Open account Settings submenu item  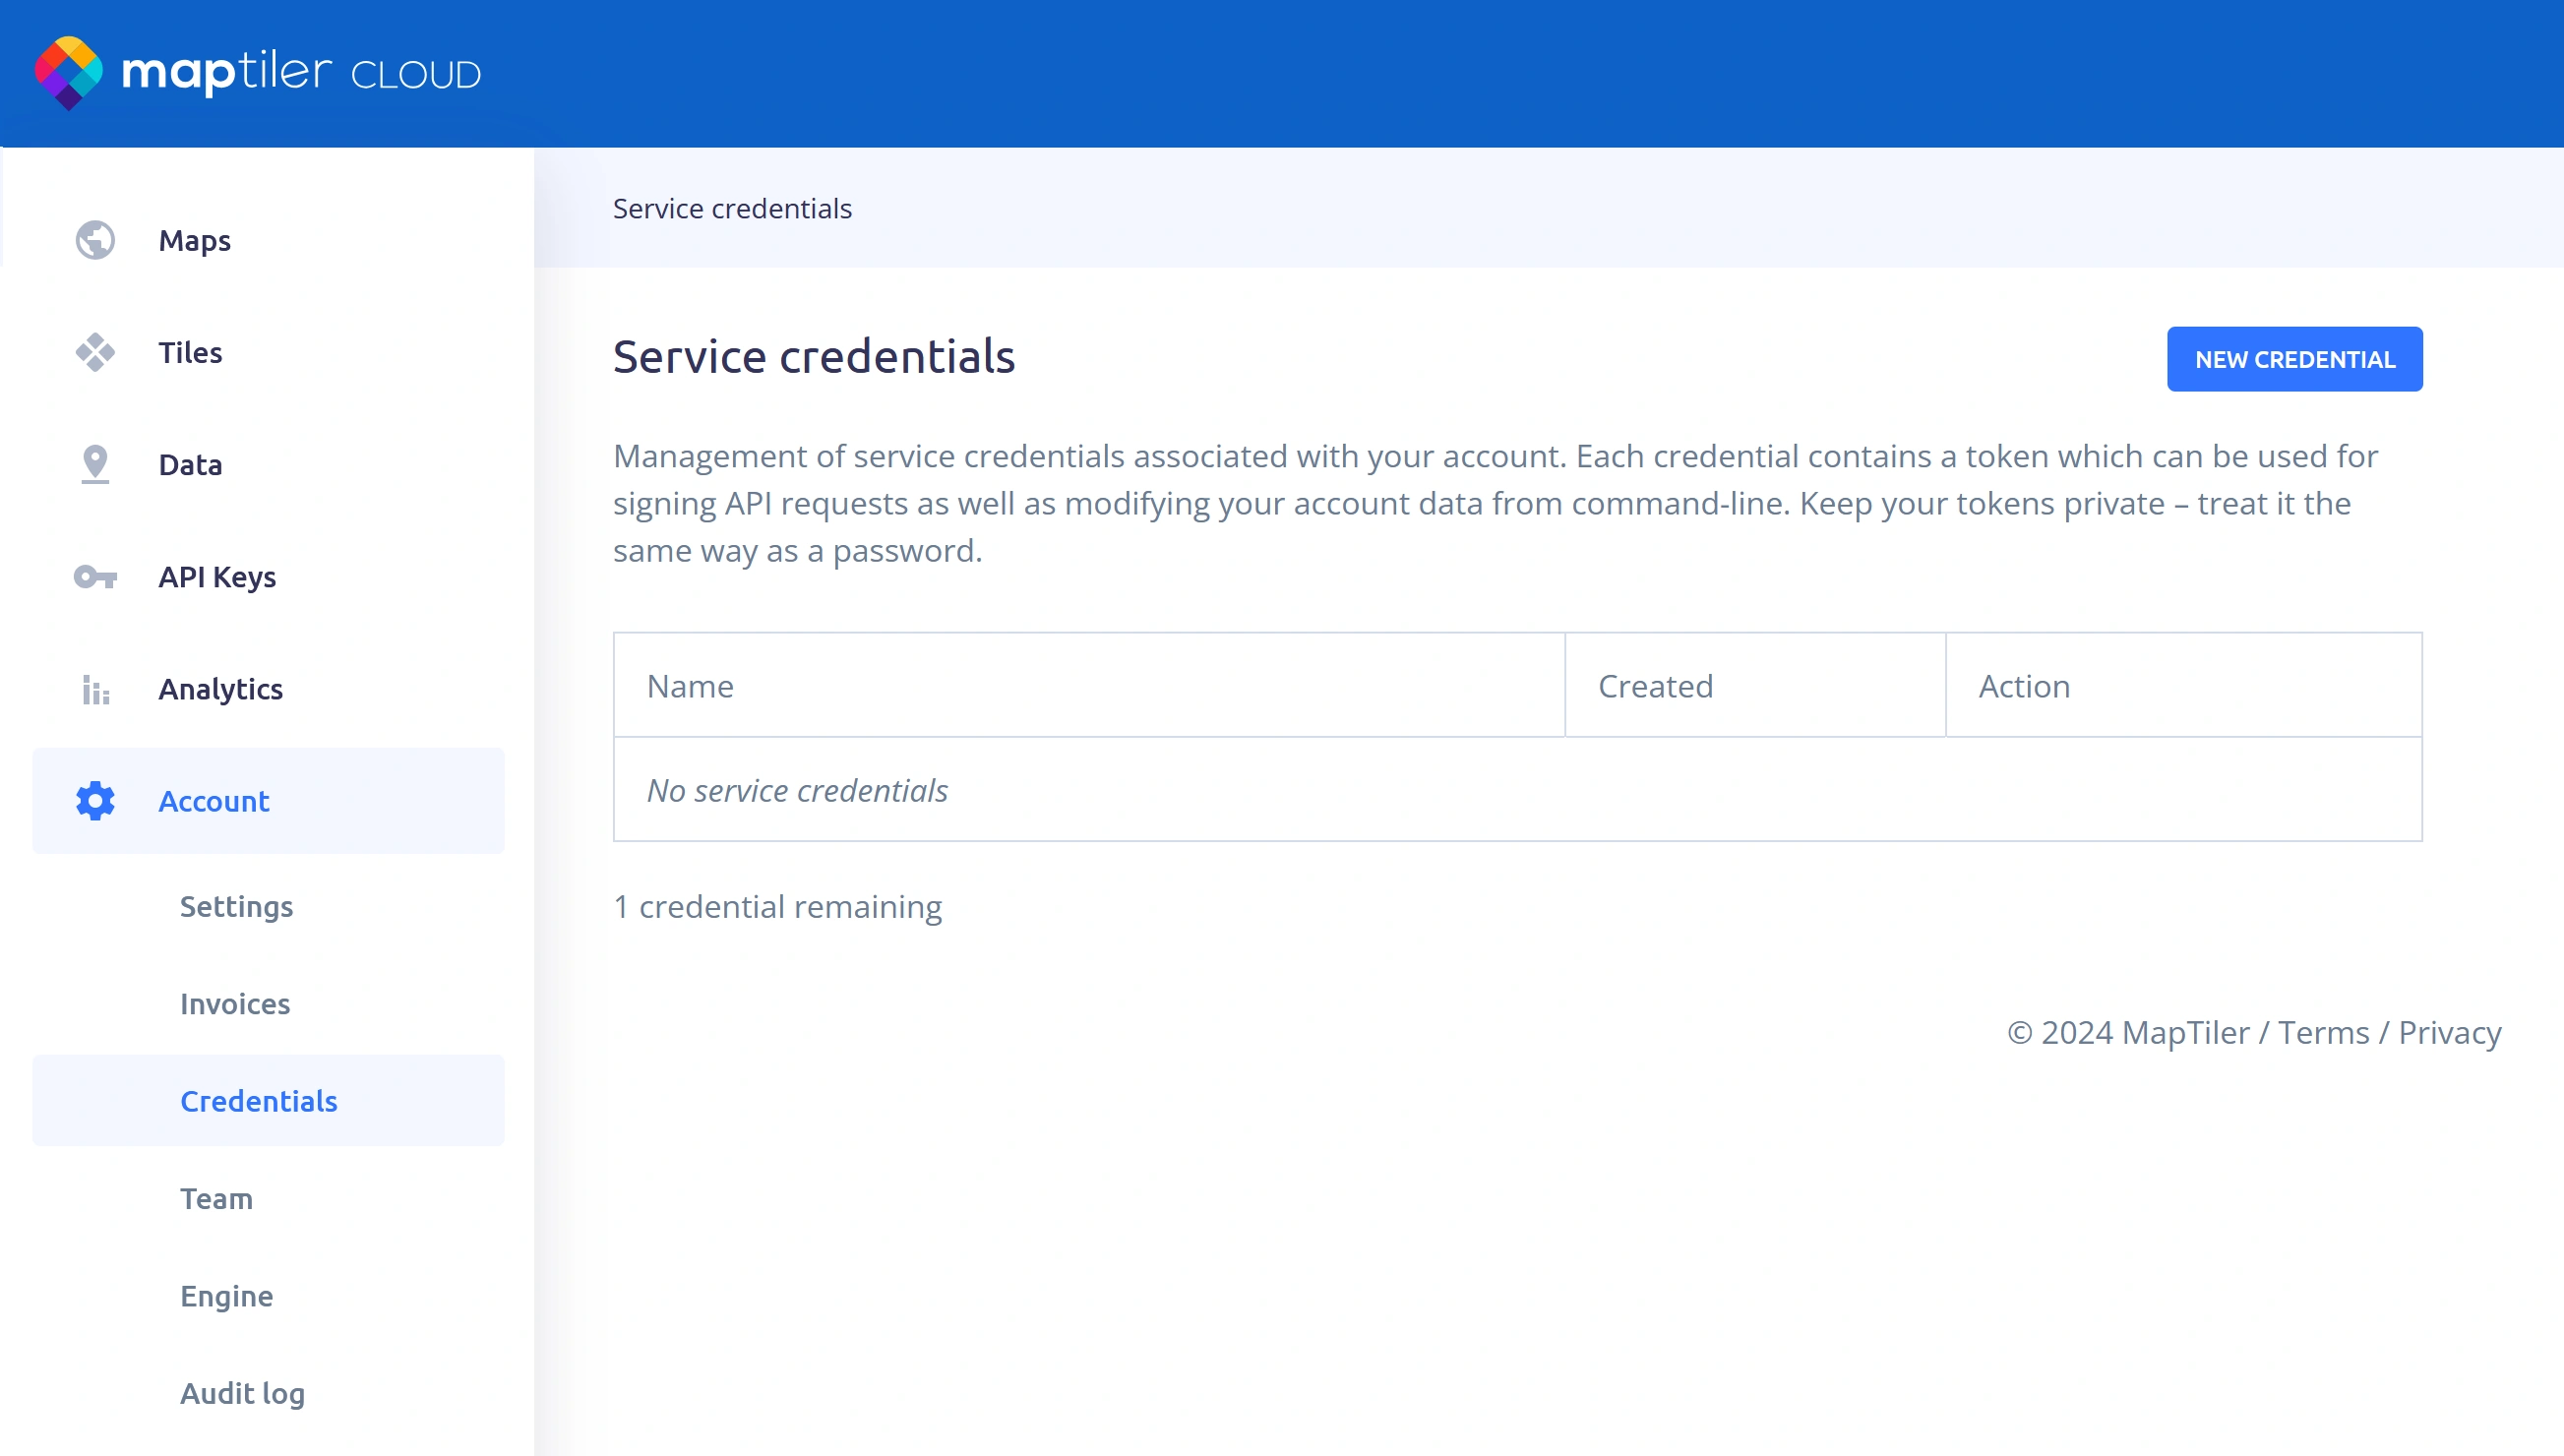pyautogui.click(x=236, y=906)
